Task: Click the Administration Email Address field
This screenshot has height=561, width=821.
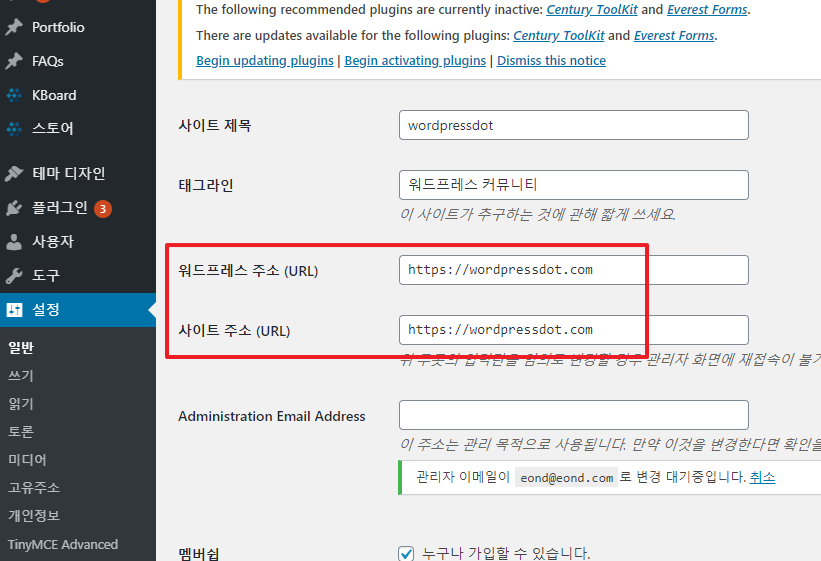Action: [573, 415]
